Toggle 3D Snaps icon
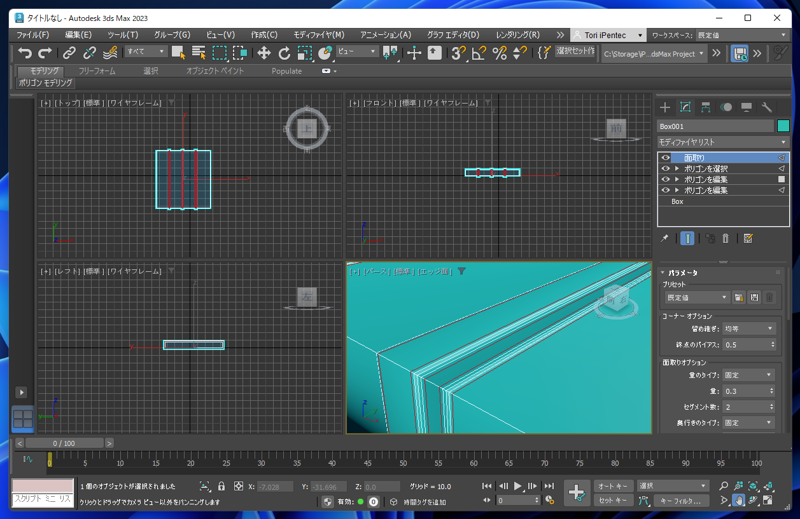The width and height of the screenshot is (800, 519). pos(458,53)
